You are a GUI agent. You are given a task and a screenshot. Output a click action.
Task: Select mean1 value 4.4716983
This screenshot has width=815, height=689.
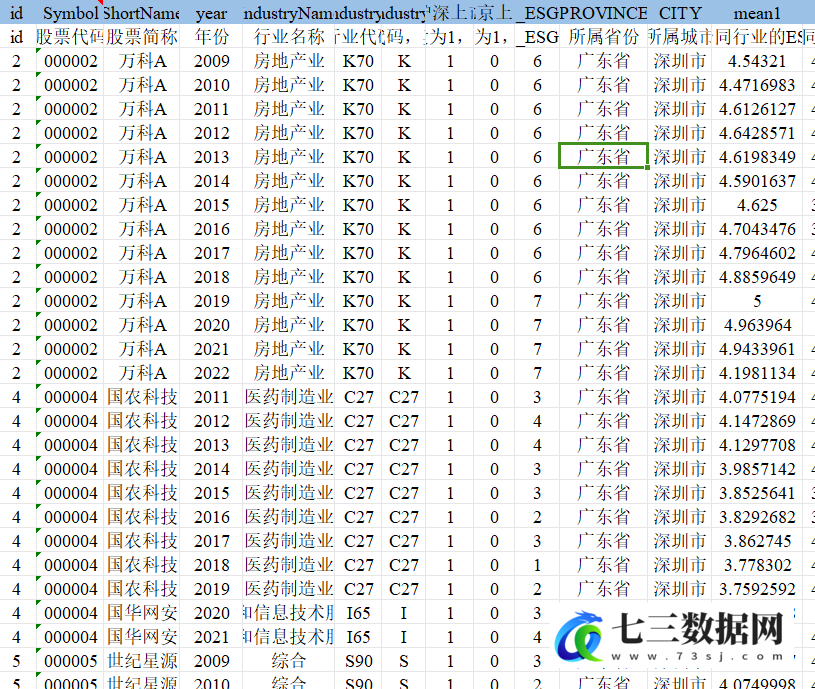pos(757,85)
